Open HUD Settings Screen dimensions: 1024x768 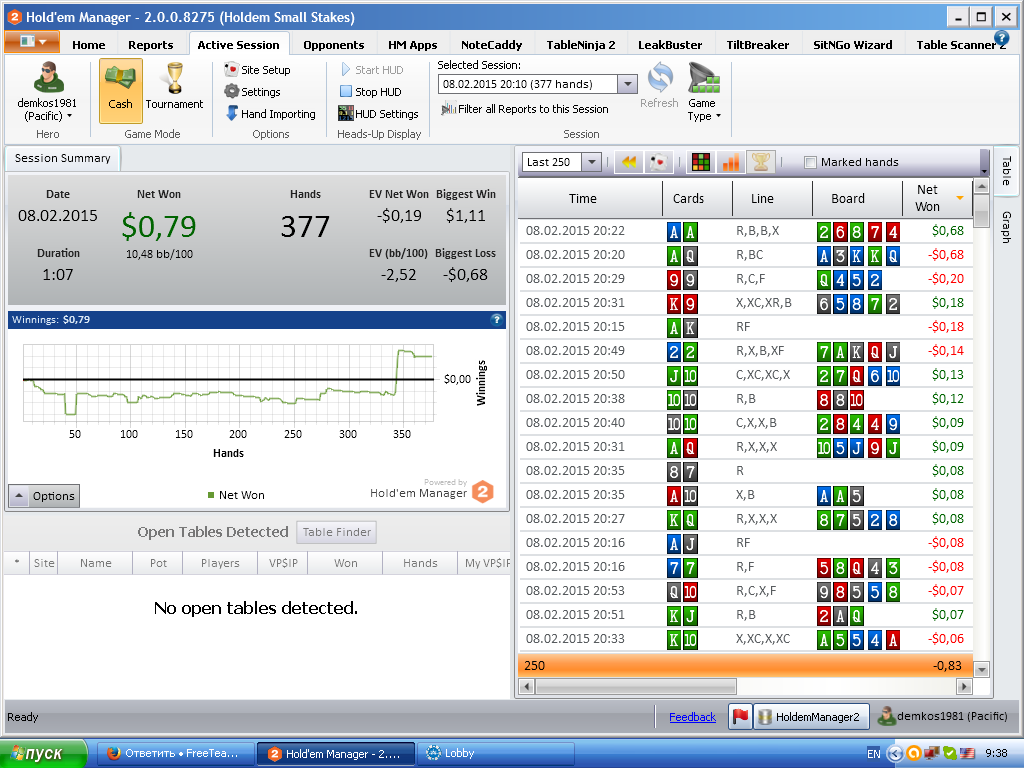tap(378, 114)
